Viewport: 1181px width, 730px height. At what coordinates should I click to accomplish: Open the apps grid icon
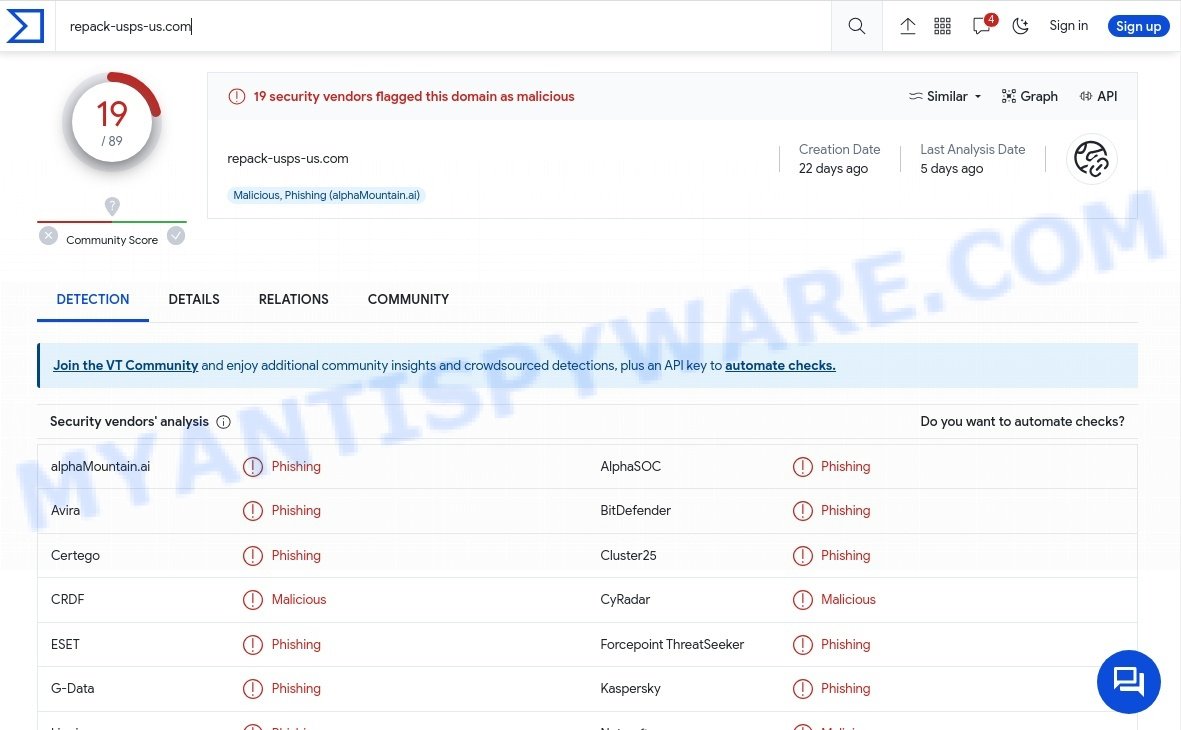point(942,26)
